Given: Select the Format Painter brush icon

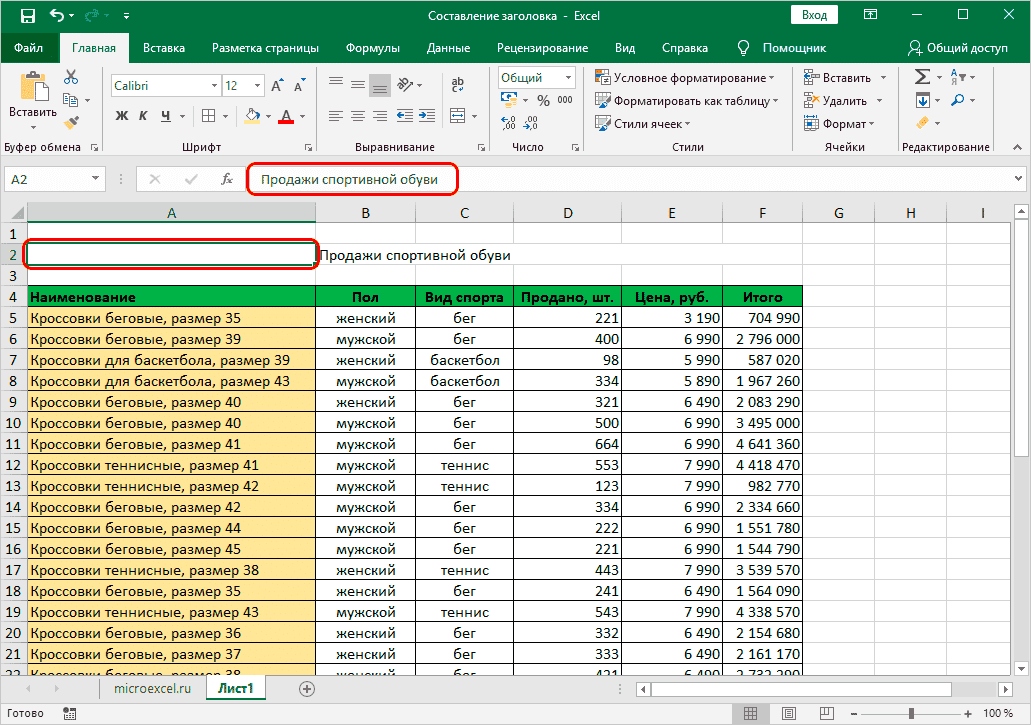Looking at the screenshot, I should pyautogui.click(x=71, y=122).
